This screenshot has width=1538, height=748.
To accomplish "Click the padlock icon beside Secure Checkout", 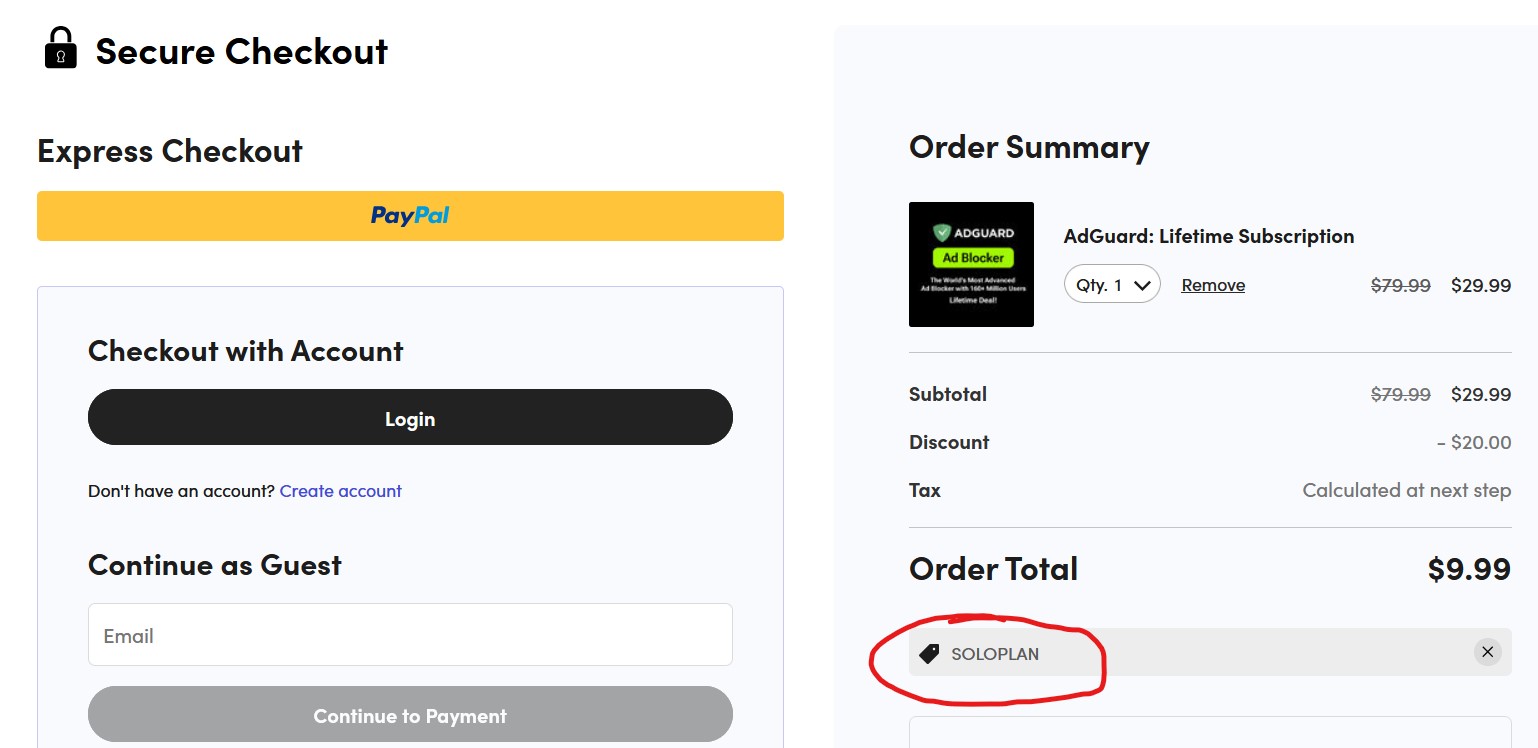I will [61, 49].
